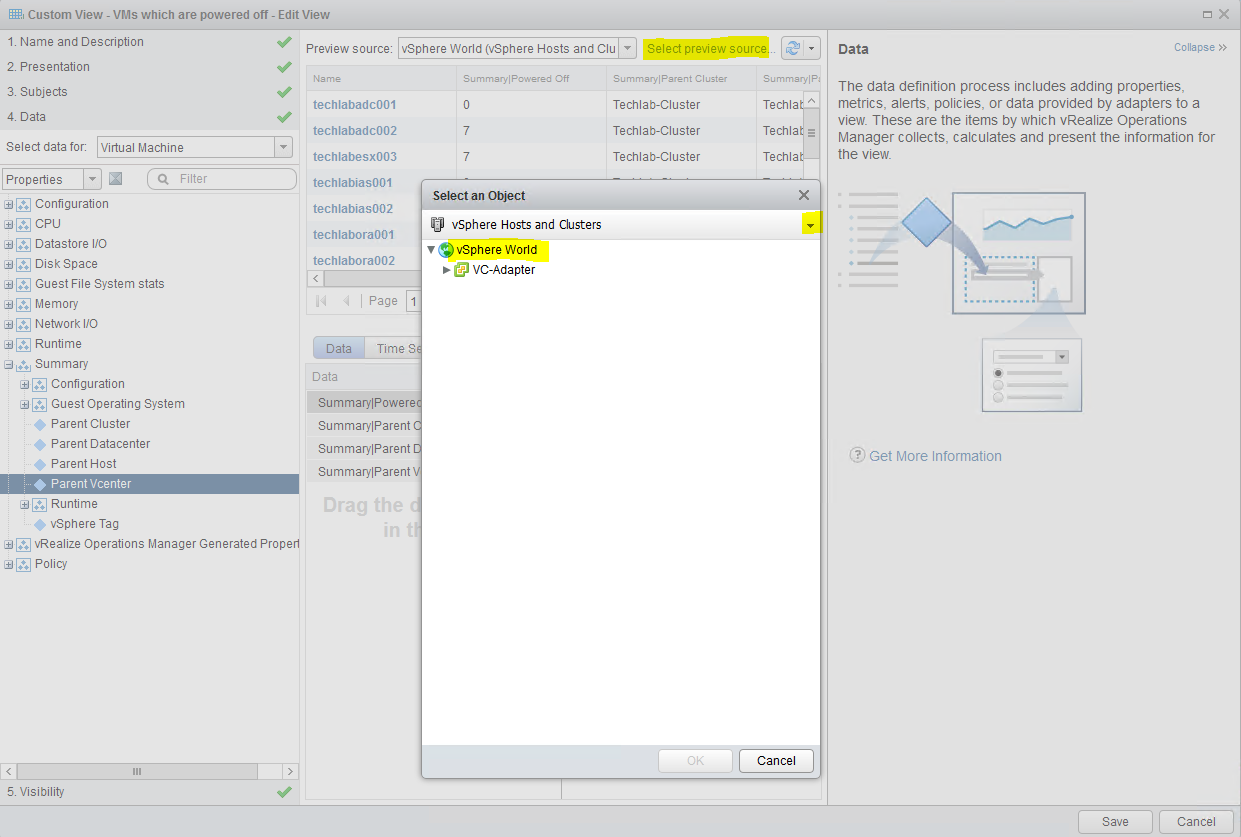Screen dimensions: 1241x837
Task: Switch to the Data tab
Action: point(339,348)
